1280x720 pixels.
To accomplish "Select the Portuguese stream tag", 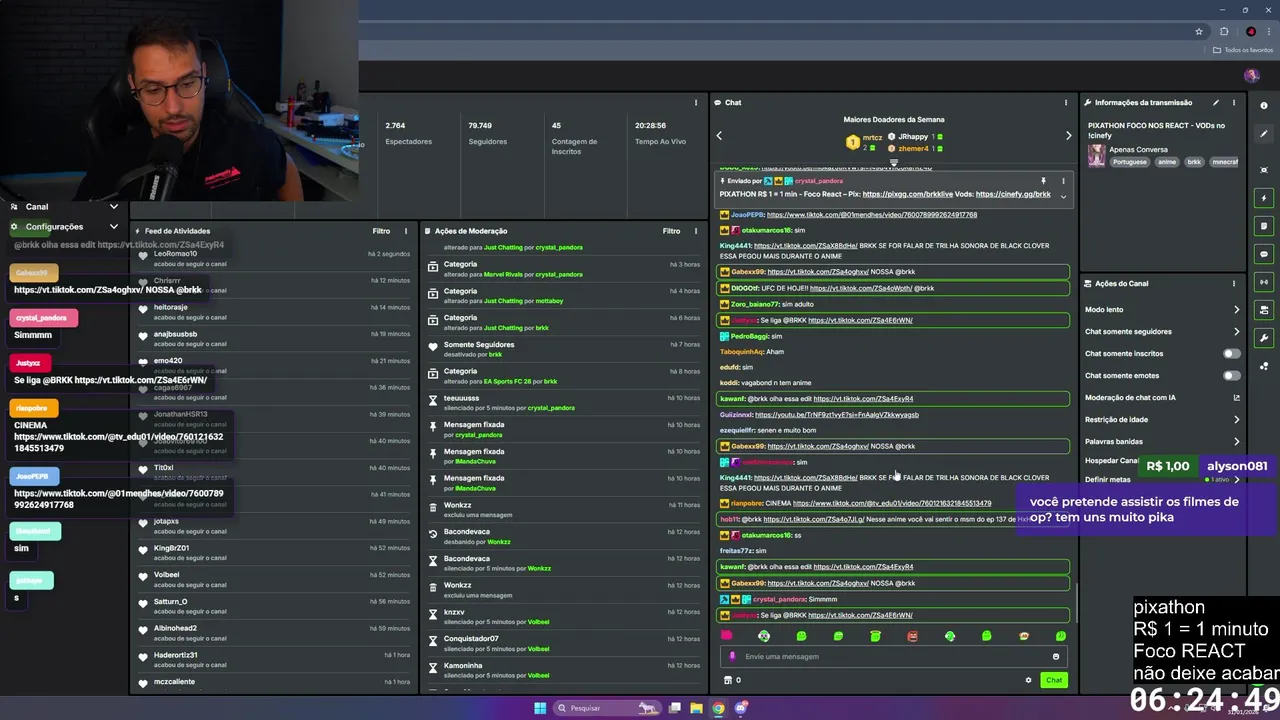I will click(x=1129, y=162).
